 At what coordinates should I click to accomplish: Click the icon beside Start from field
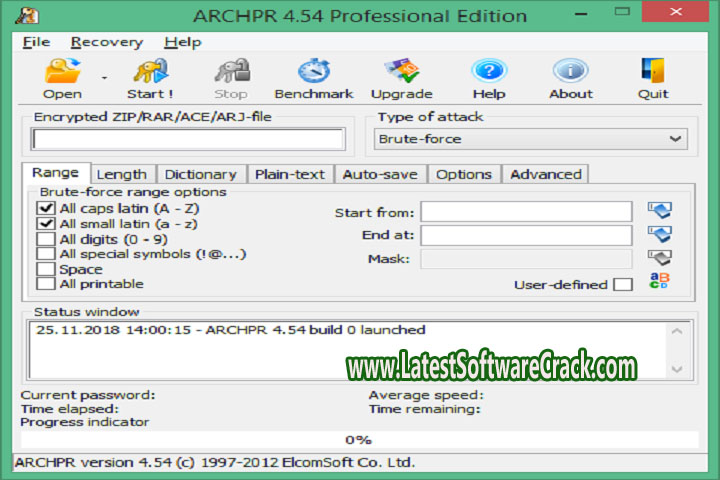pos(659,211)
